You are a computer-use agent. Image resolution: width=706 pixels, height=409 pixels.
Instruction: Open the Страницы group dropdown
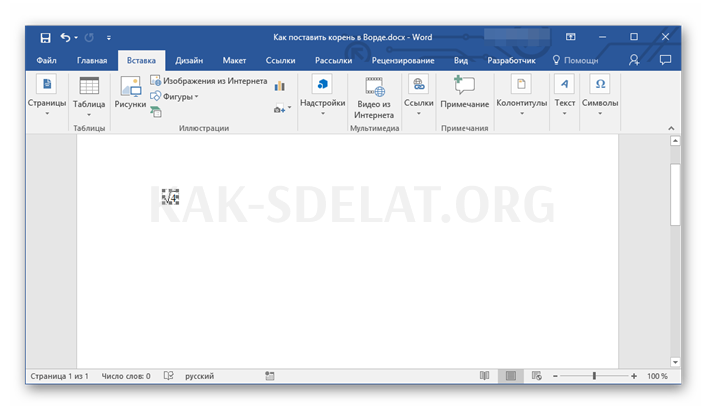47,96
